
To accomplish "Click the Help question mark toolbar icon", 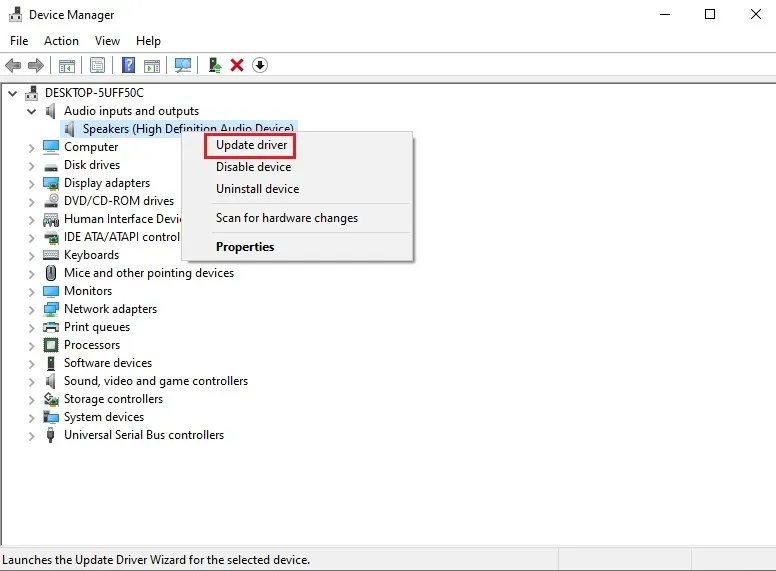I will pos(128,65).
